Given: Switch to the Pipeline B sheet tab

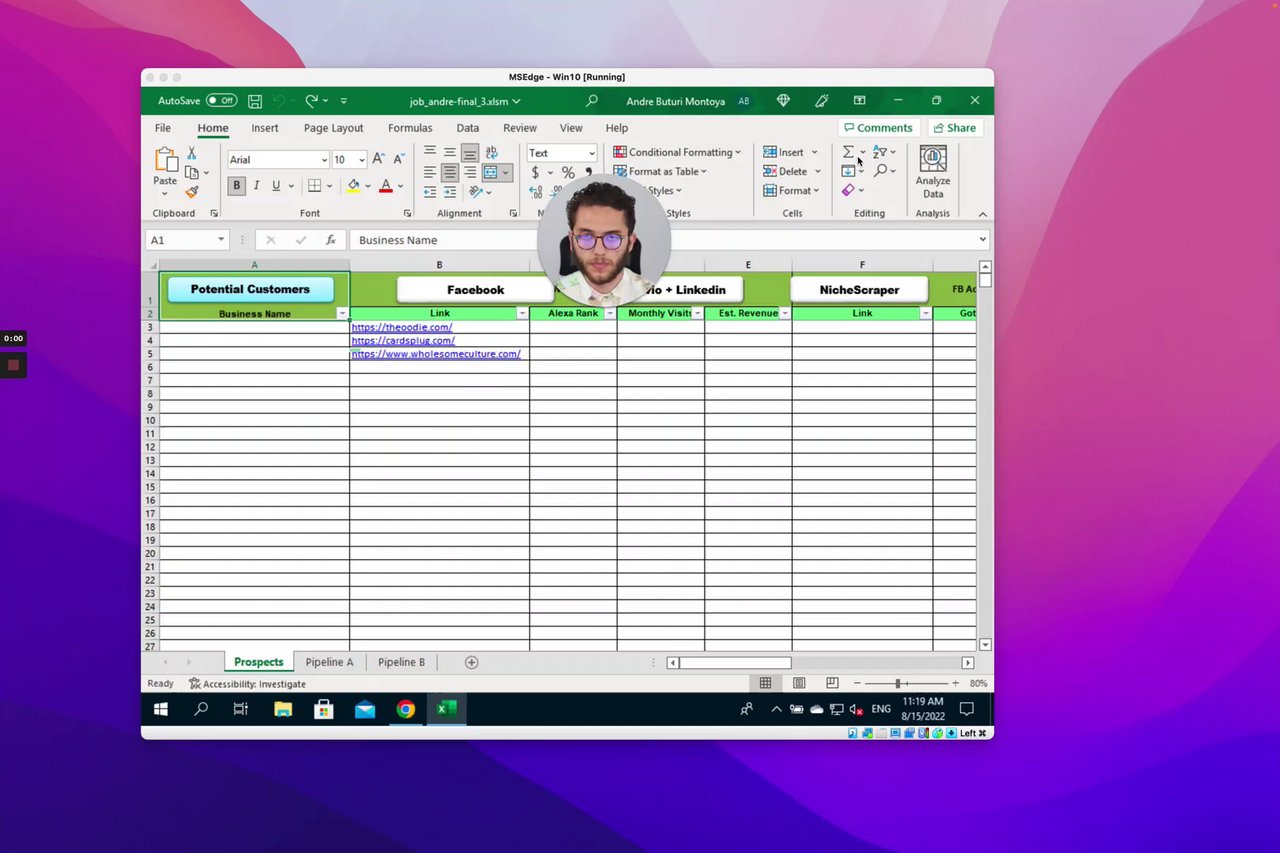Looking at the screenshot, I should pyautogui.click(x=401, y=662).
